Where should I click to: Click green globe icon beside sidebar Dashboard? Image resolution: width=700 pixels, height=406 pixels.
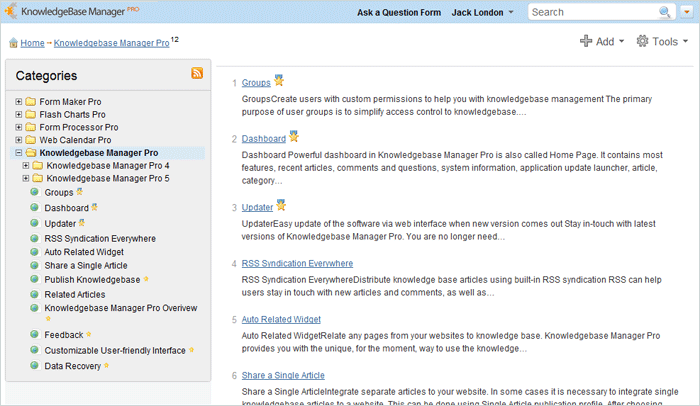[34, 207]
